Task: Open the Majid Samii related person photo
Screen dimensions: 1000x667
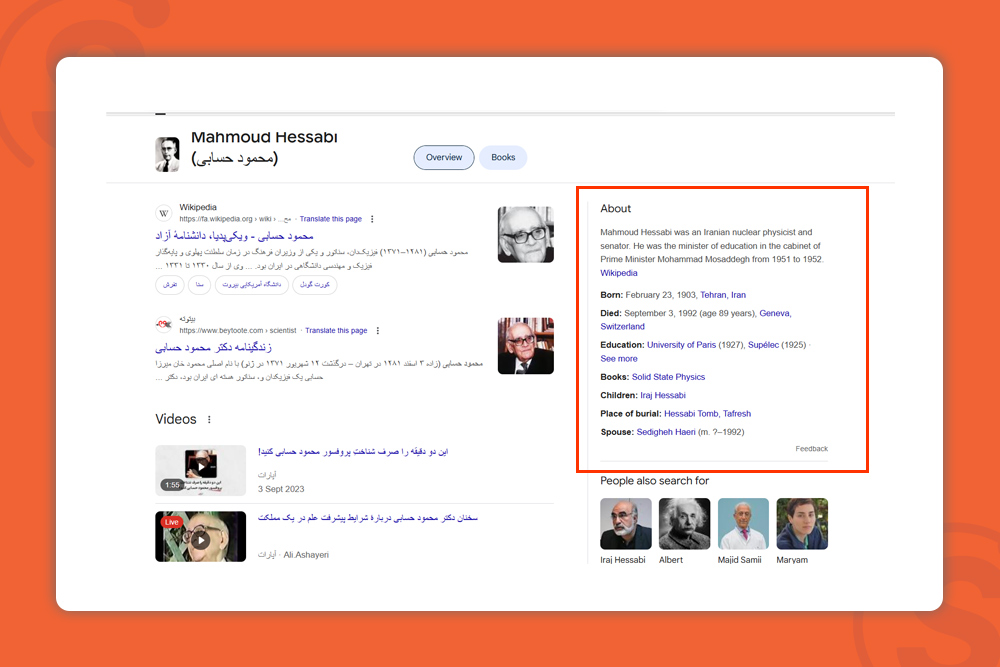Action: tap(743, 524)
